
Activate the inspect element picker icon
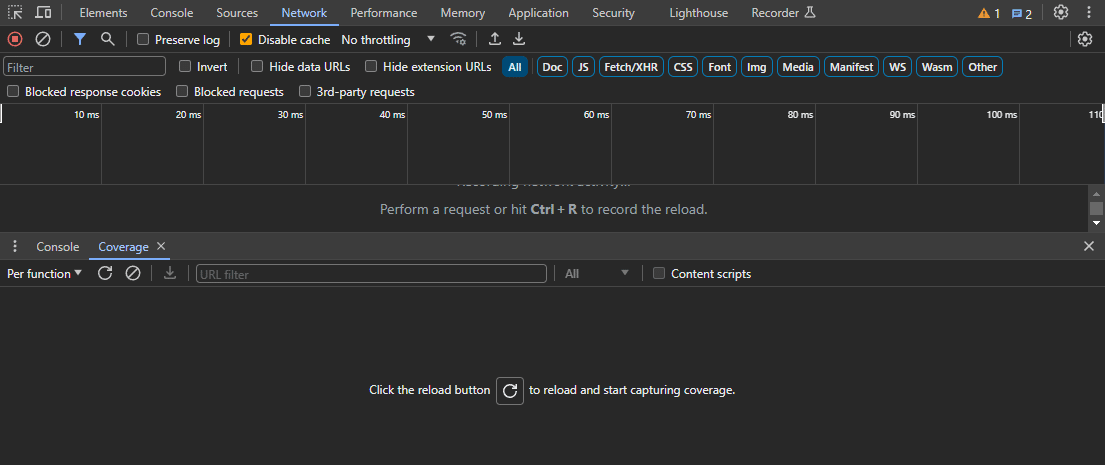pos(15,13)
